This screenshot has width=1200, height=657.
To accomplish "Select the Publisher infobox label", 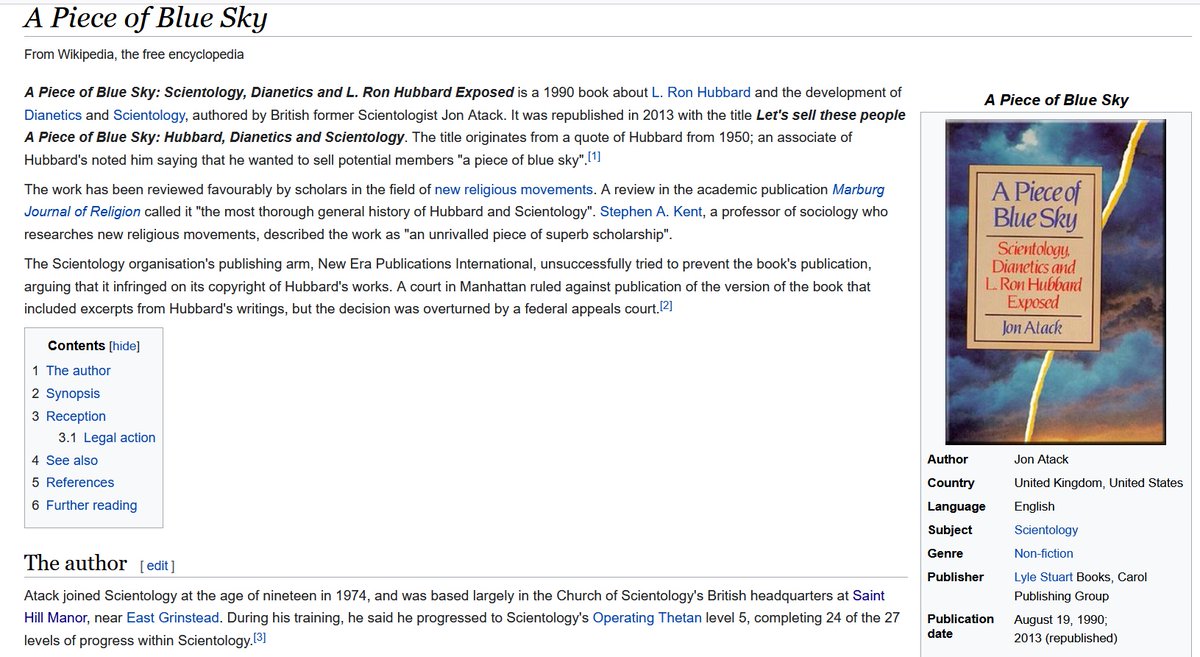I will (x=956, y=577).
